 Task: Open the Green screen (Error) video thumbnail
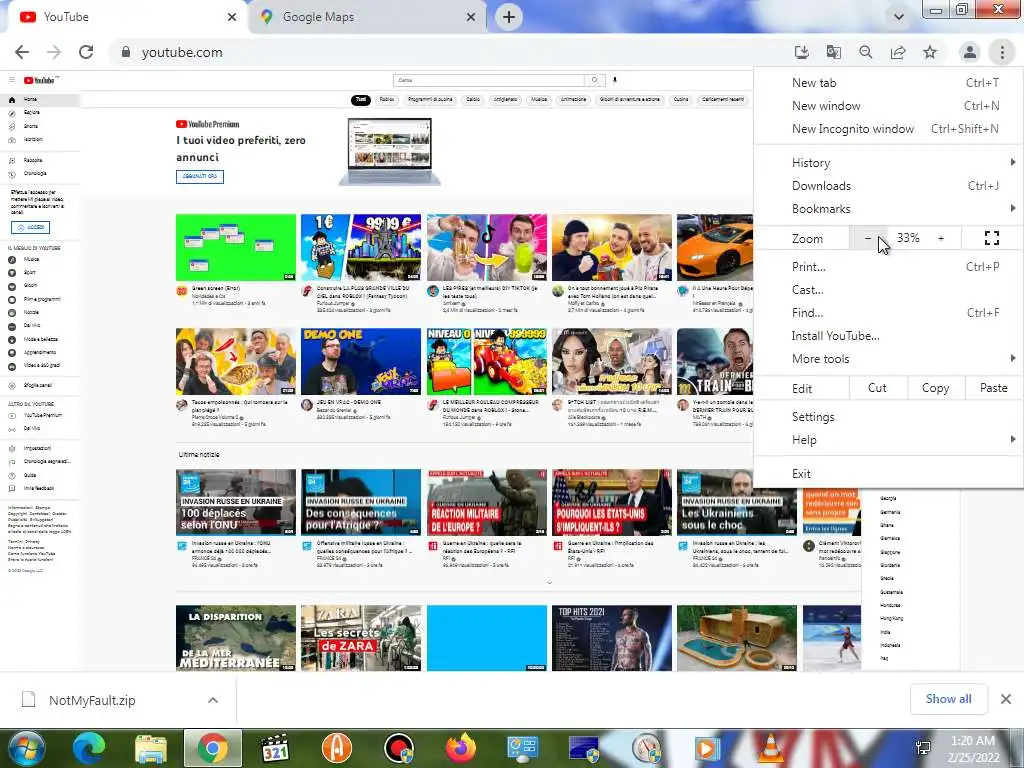(x=236, y=248)
